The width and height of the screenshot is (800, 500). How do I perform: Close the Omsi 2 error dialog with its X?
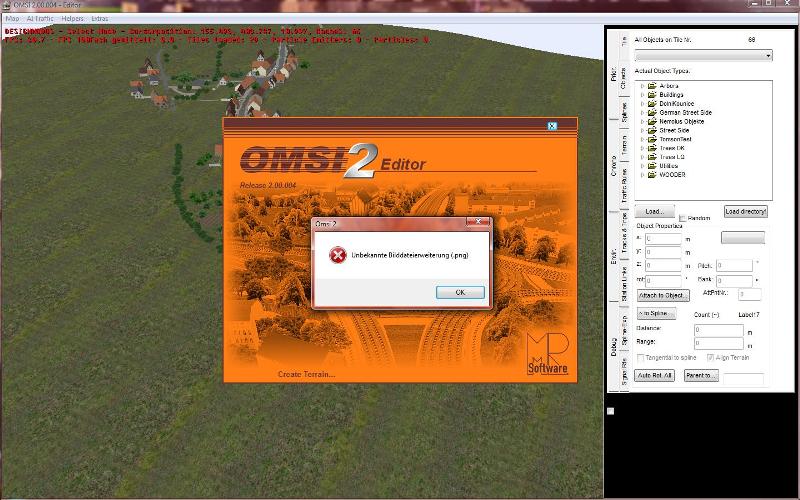tap(478, 222)
